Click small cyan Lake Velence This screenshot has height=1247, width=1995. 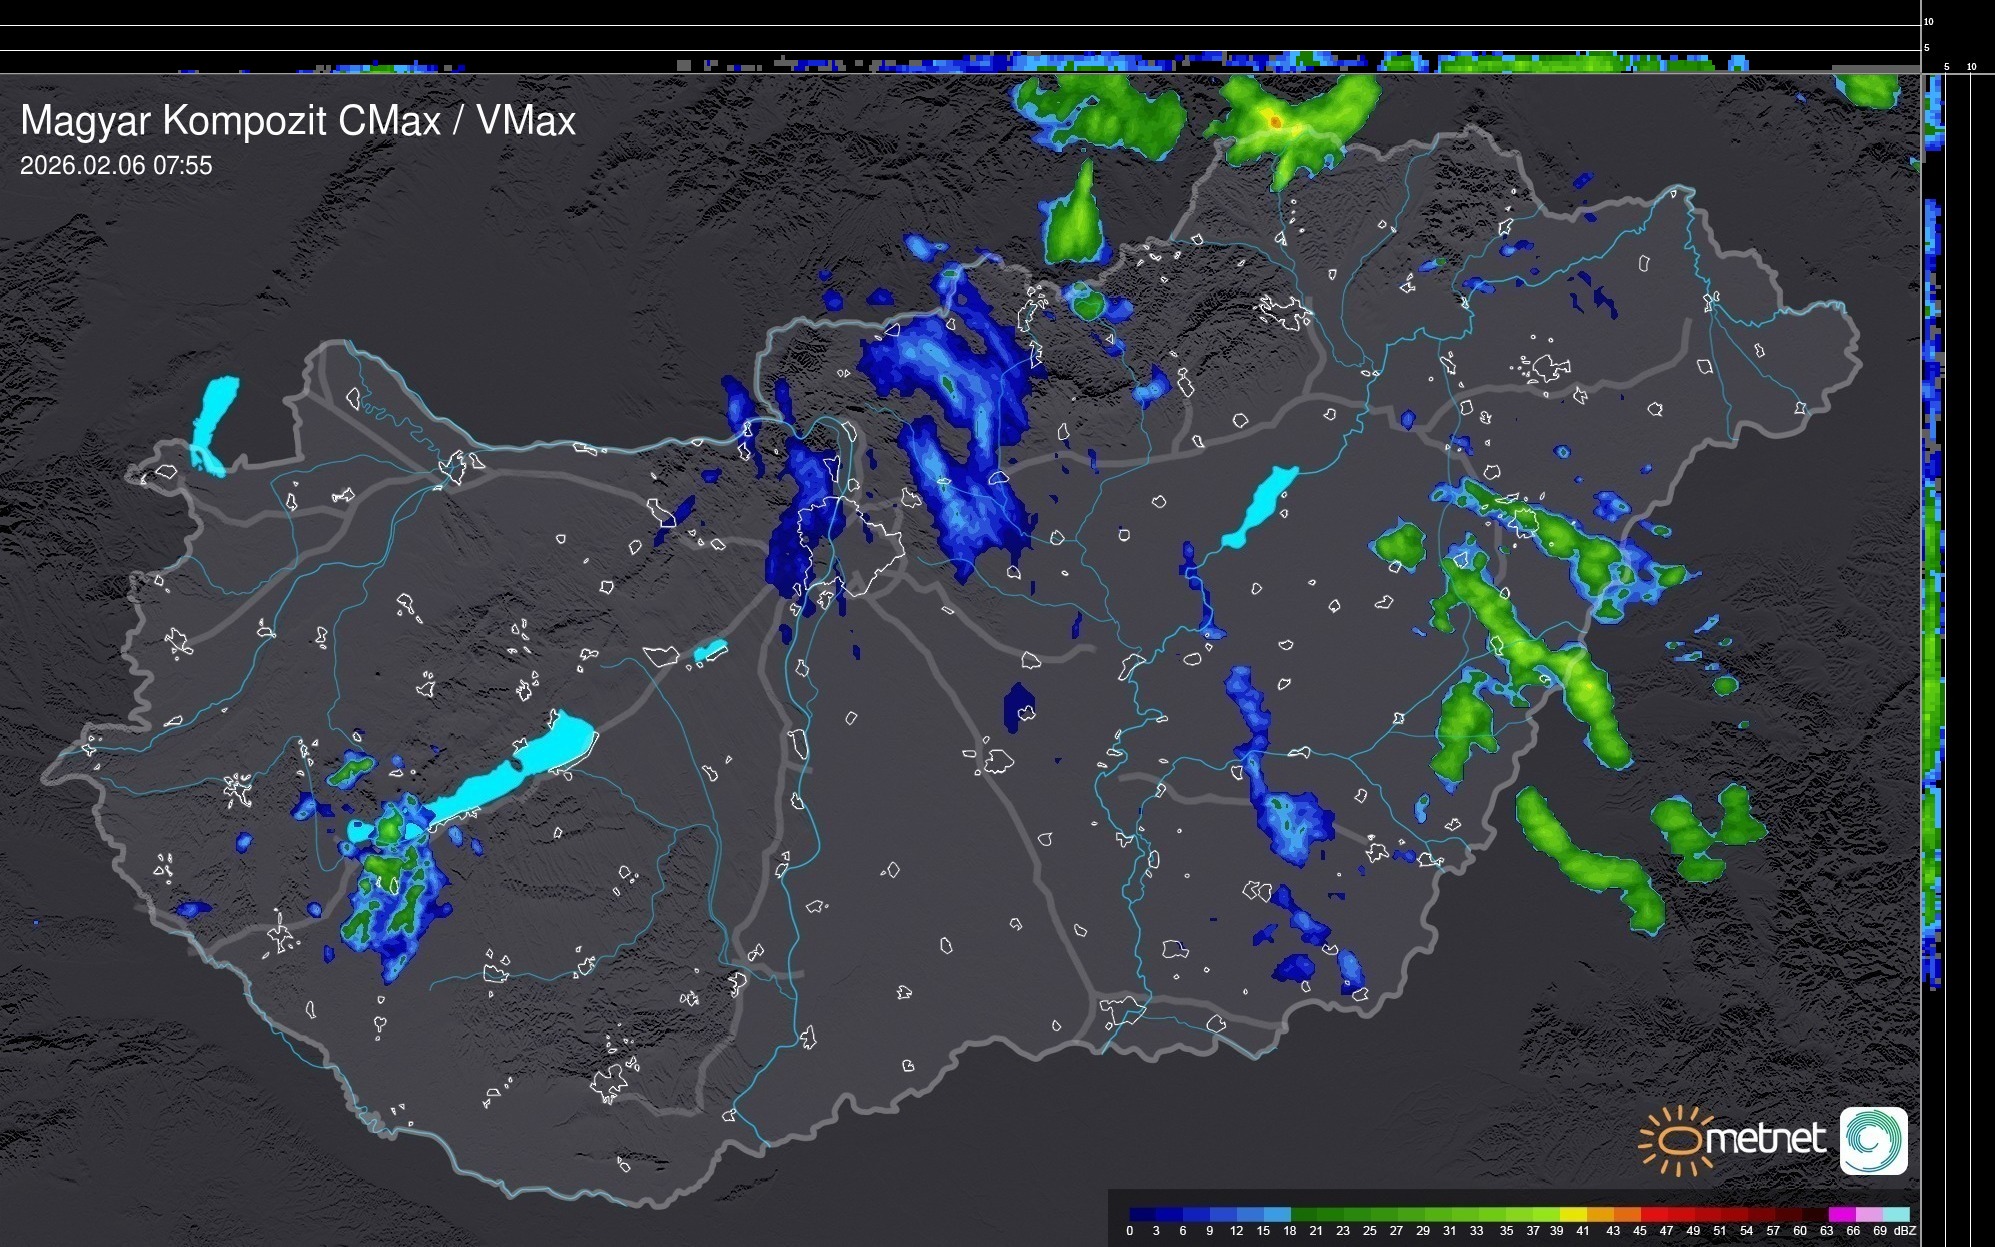(709, 651)
